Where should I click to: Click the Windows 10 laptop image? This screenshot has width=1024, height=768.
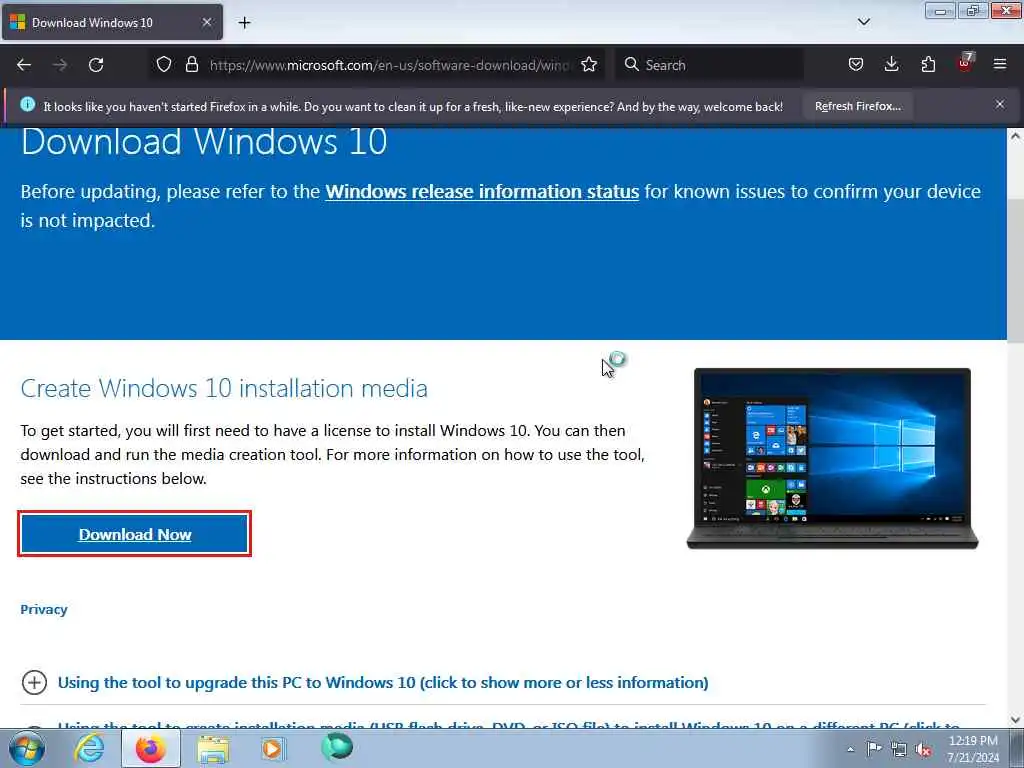832,459
